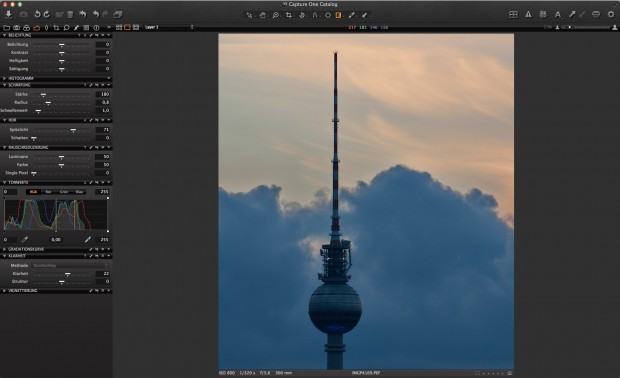Rotate the image clockwise
This screenshot has height=378, width=620.
pyautogui.click(x=47, y=15)
